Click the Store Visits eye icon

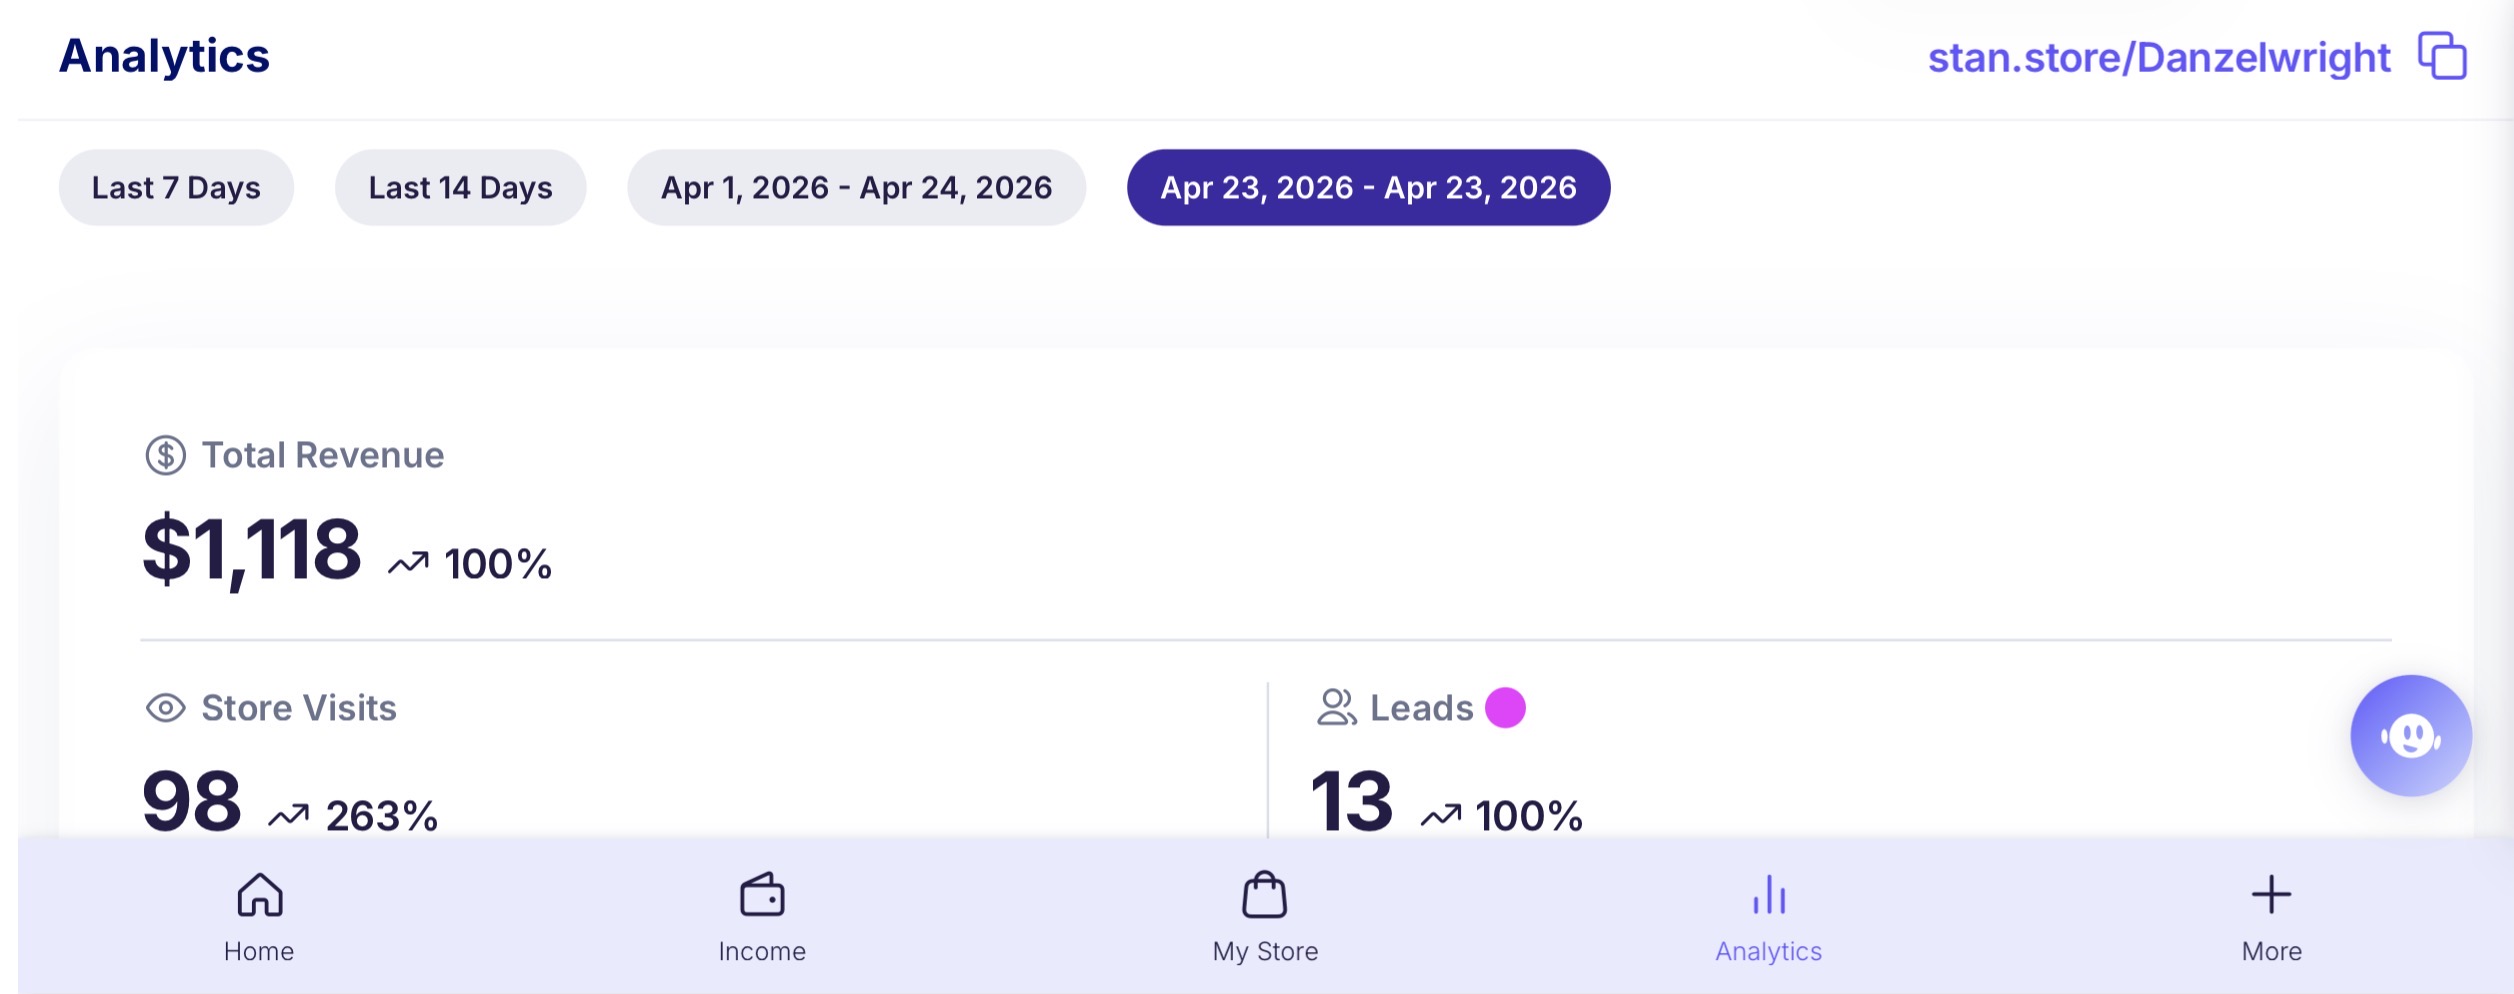tap(166, 708)
